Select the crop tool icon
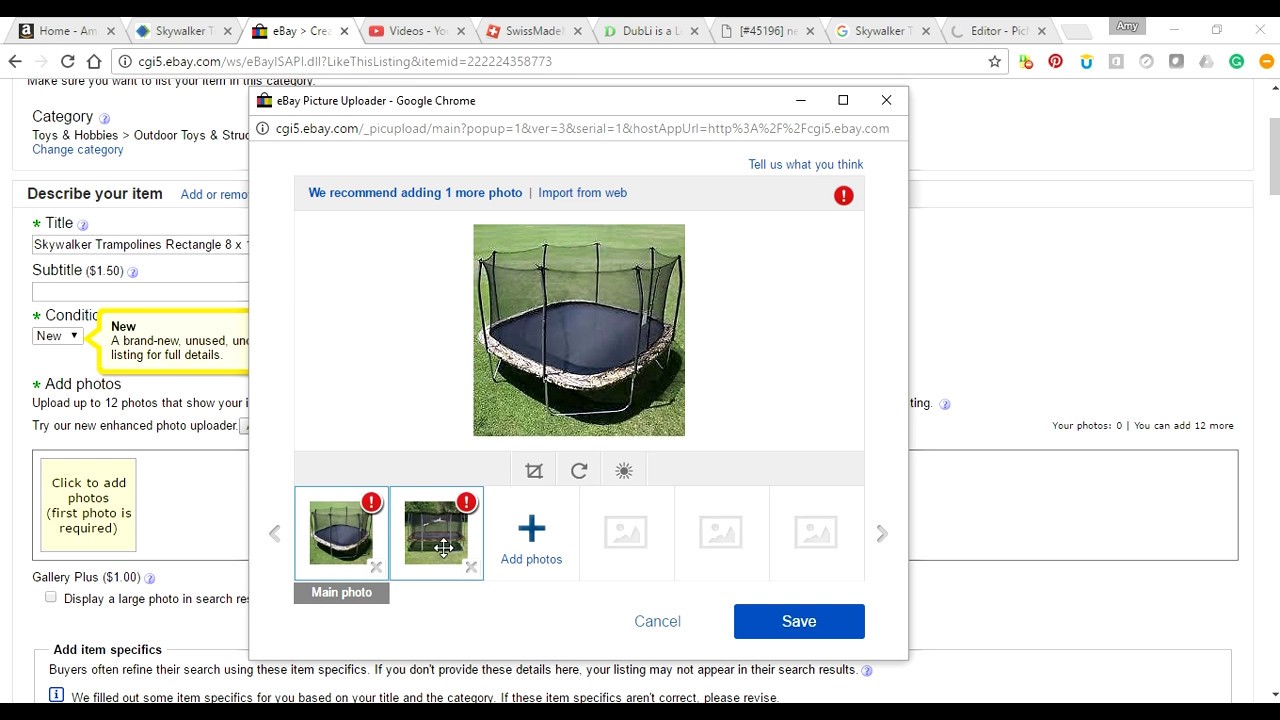This screenshot has height=720, width=1280. [534, 471]
